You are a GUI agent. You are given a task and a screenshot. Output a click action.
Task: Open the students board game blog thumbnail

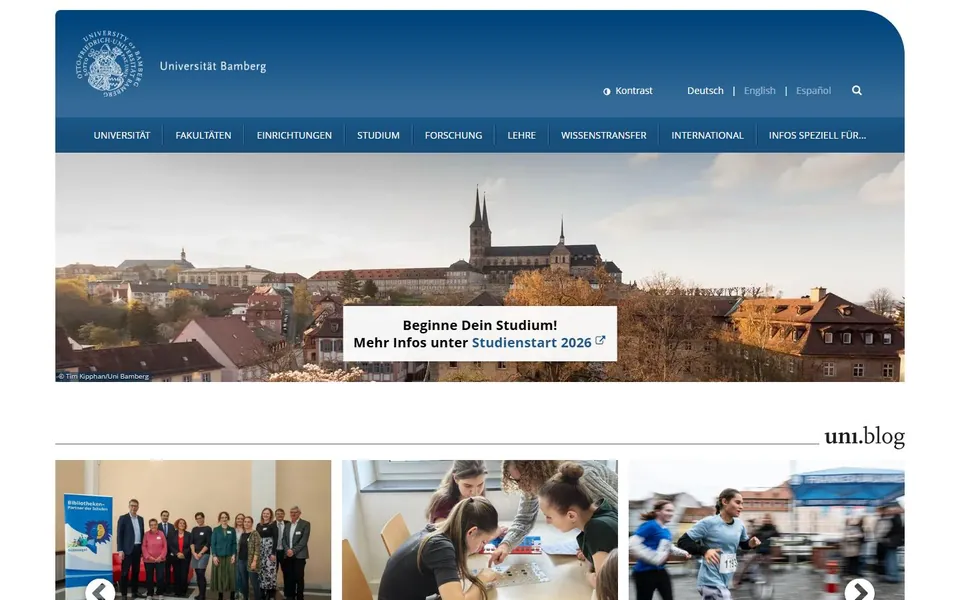click(479, 530)
